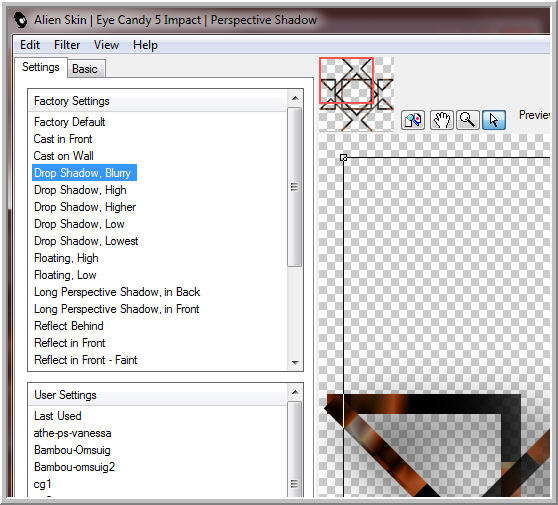Click the Factory Settings list header
The image size is (558, 505).
point(157,101)
